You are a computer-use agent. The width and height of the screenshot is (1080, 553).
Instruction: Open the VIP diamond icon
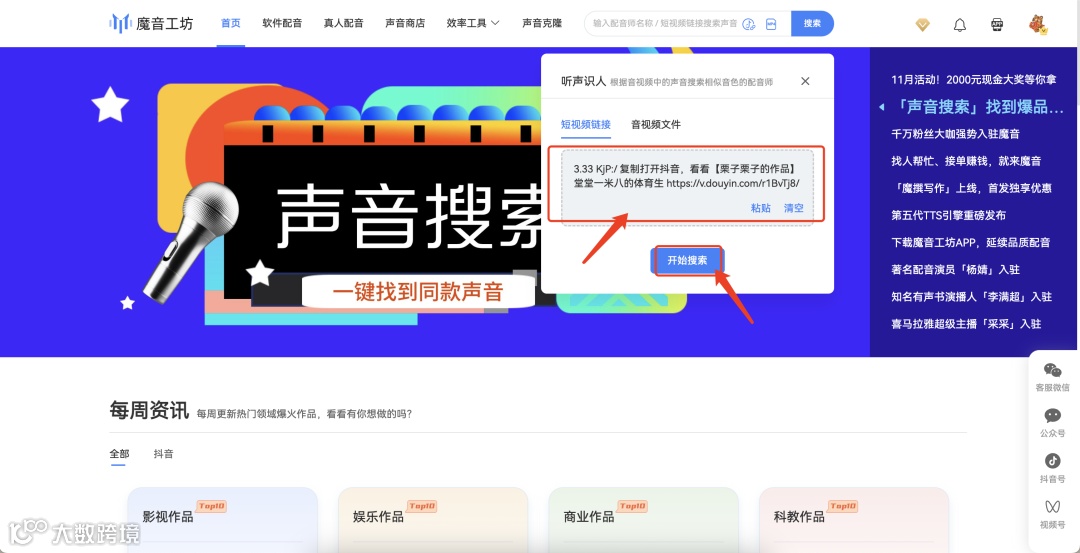(922, 25)
